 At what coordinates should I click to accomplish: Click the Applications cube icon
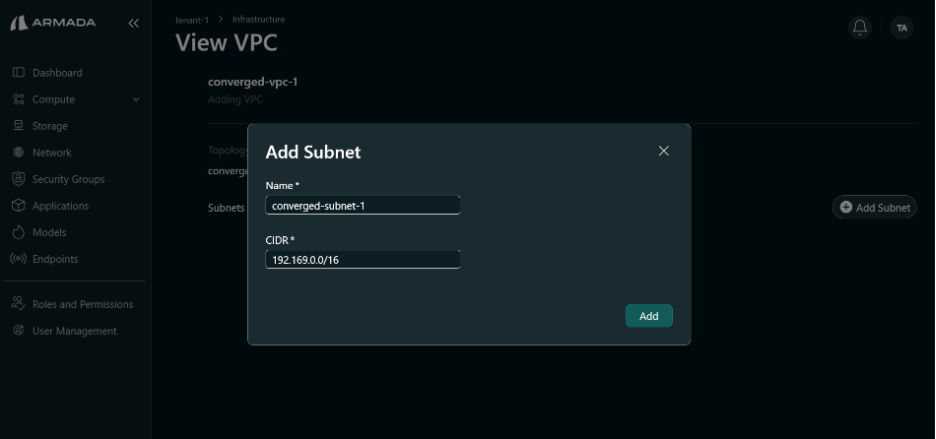[x=19, y=205]
